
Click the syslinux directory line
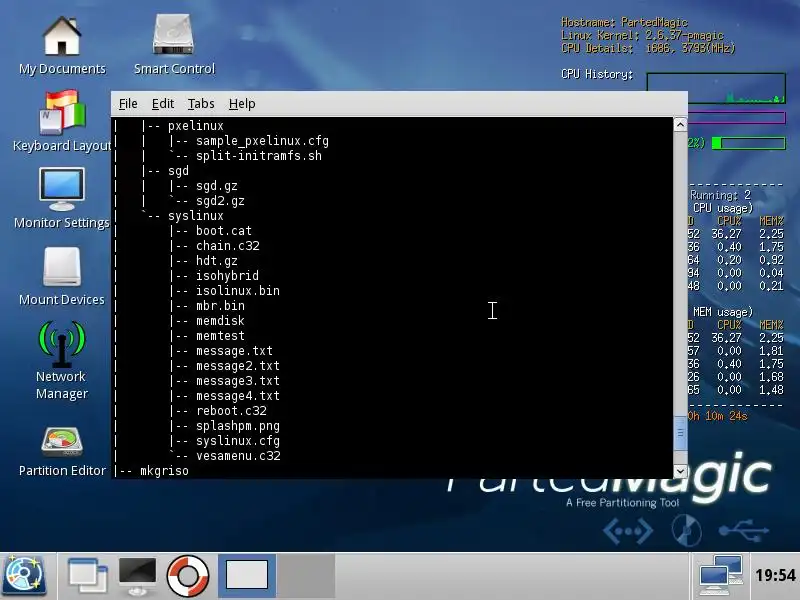coord(195,216)
